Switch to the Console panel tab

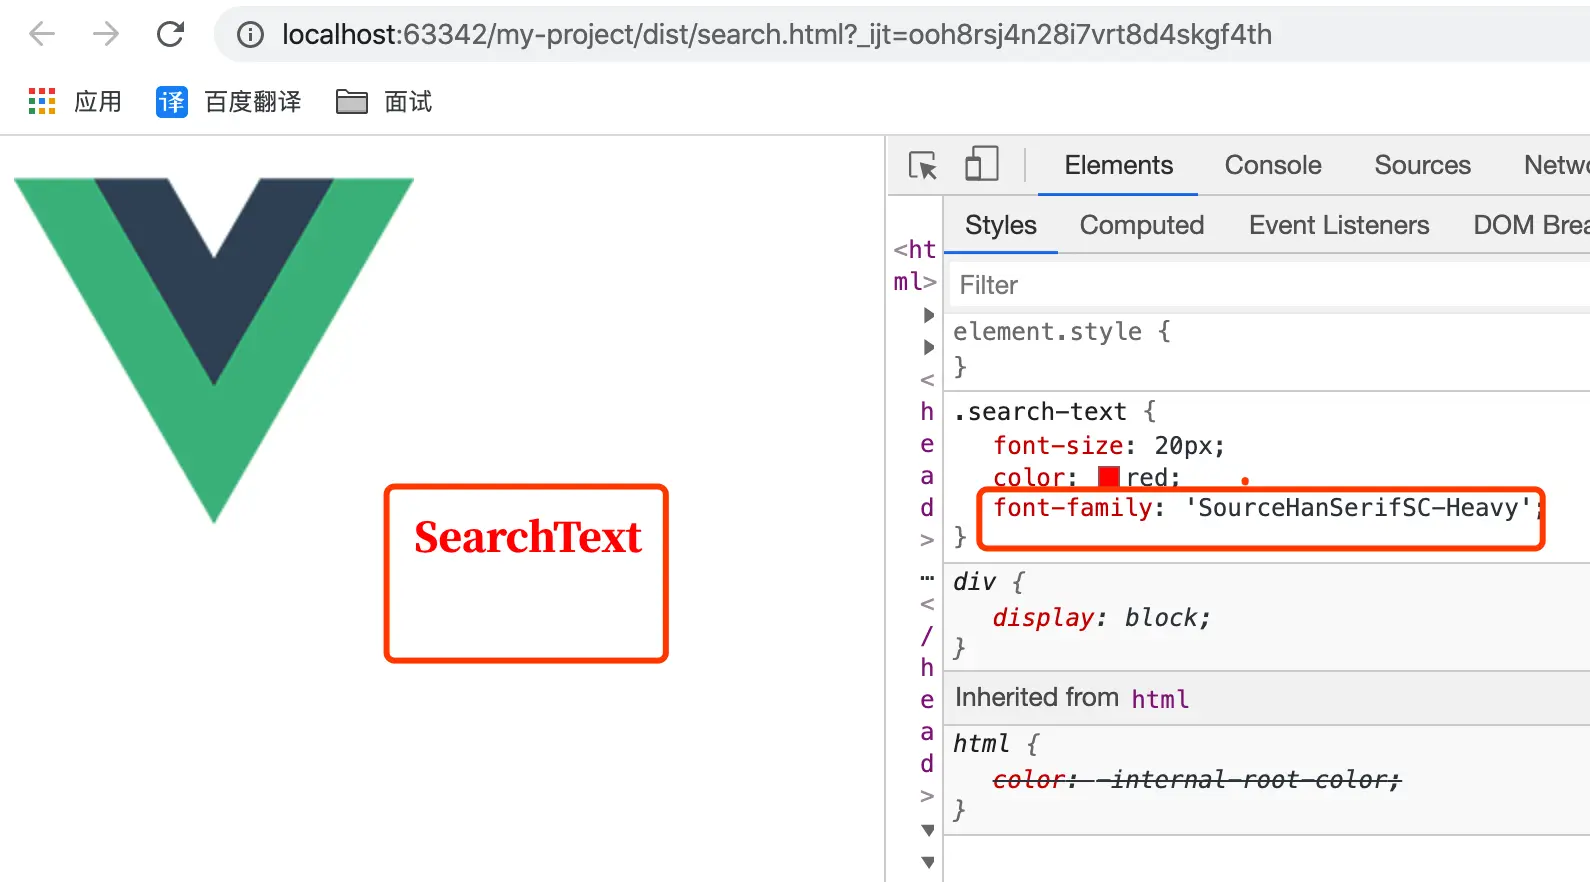point(1273,165)
